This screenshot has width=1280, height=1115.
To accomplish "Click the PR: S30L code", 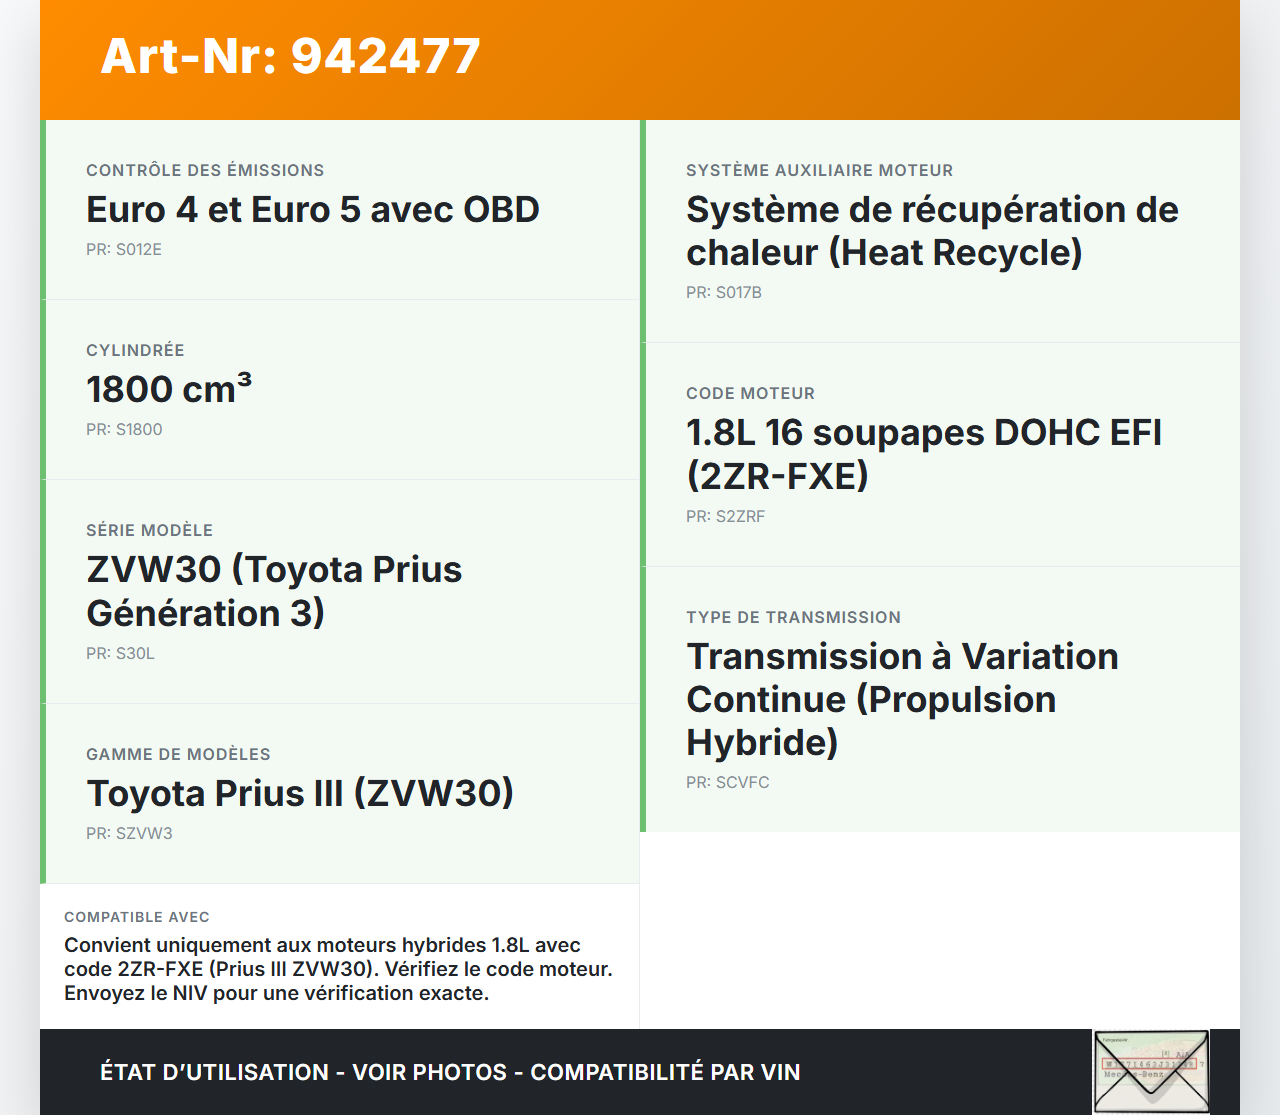I will (120, 654).
